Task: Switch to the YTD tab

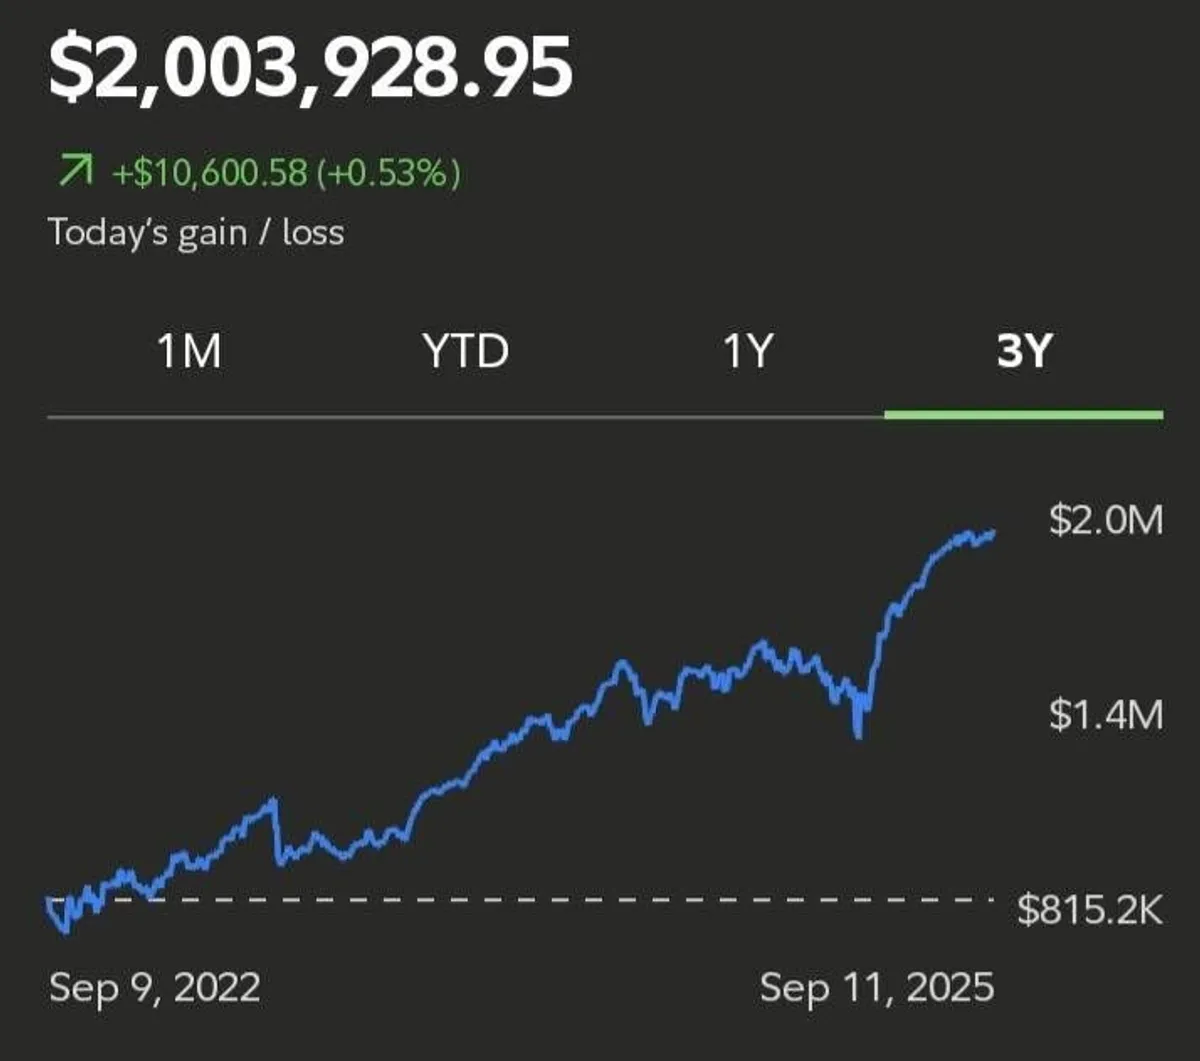Action: point(465,352)
